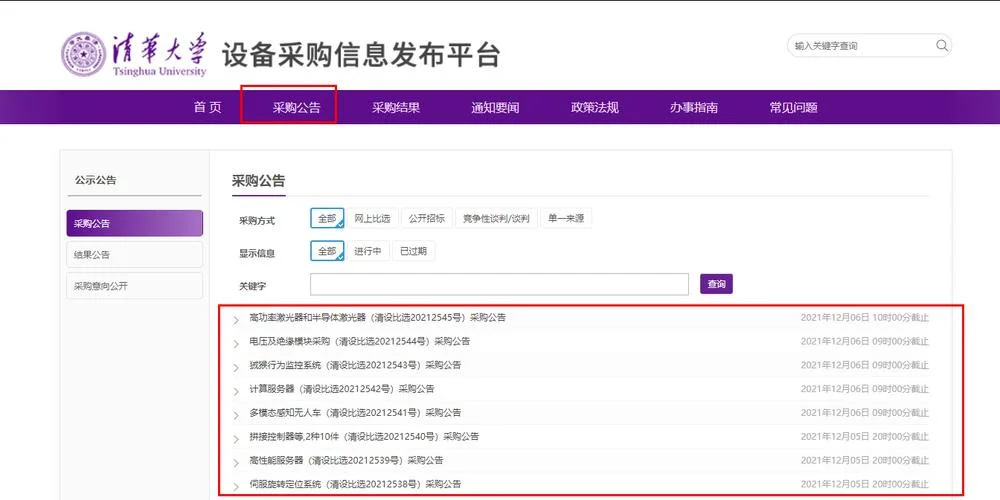The image size is (1000, 500).
Task: Expand chevron beside 计算服务器 row
Action: pyautogui.click(x=236, y=392)
